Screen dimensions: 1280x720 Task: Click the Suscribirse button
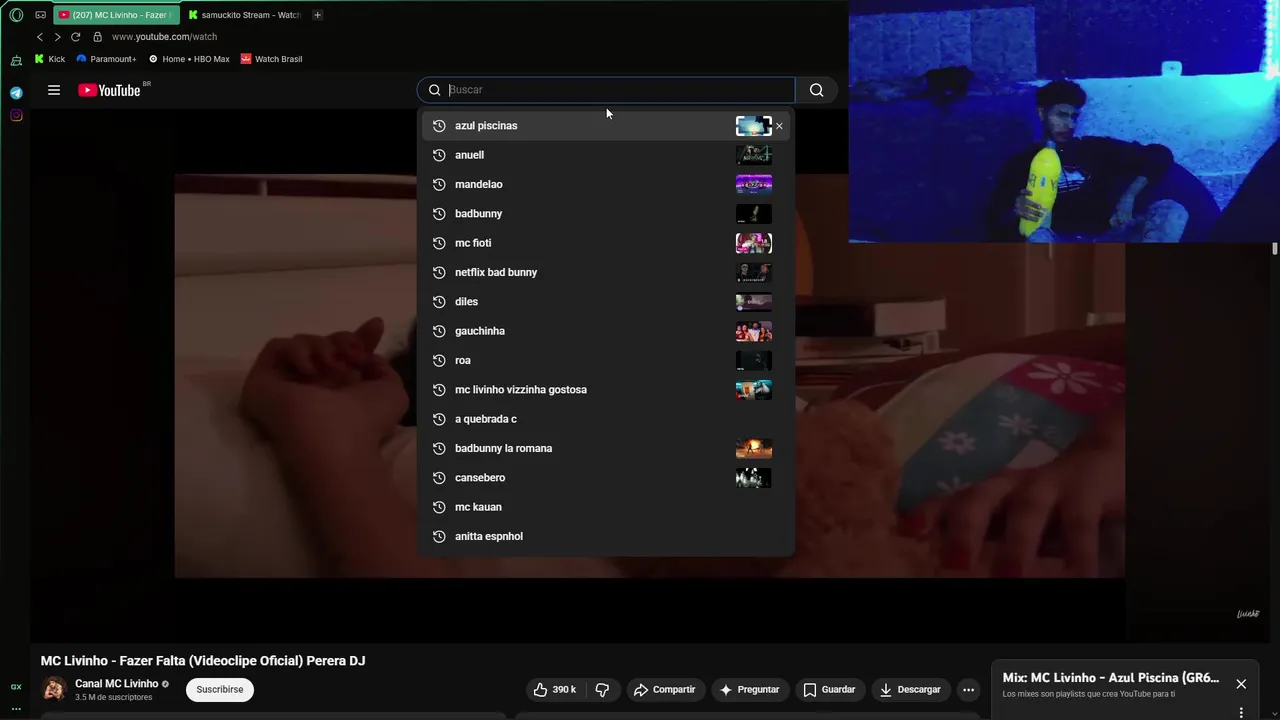220,689
